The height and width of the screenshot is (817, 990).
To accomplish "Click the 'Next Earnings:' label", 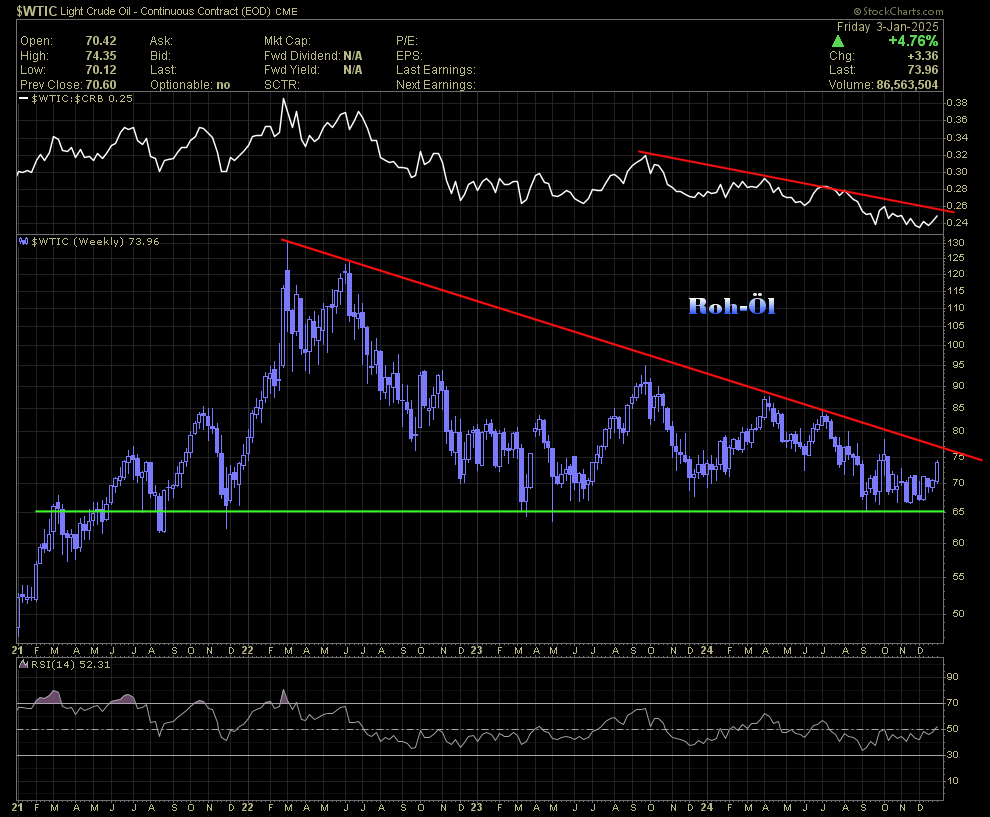I will (x=436, y=85).
